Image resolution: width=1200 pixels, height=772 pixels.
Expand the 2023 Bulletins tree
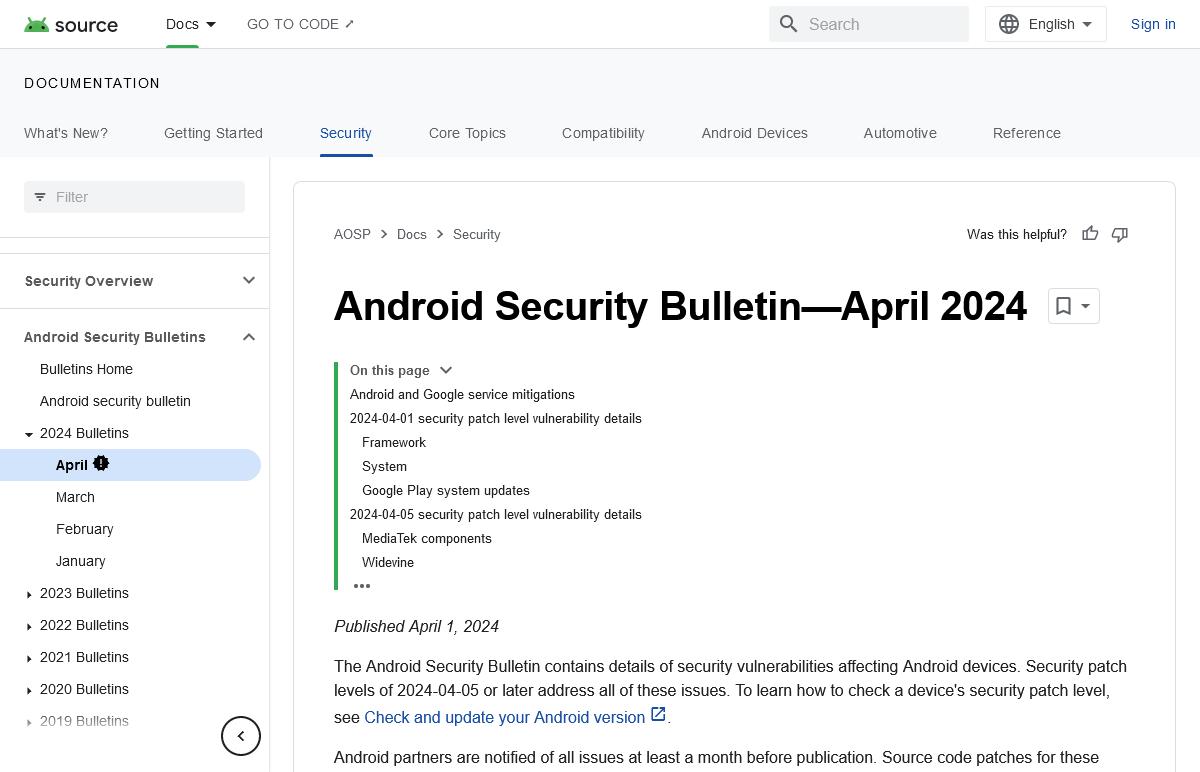click(x=29, y=594)
